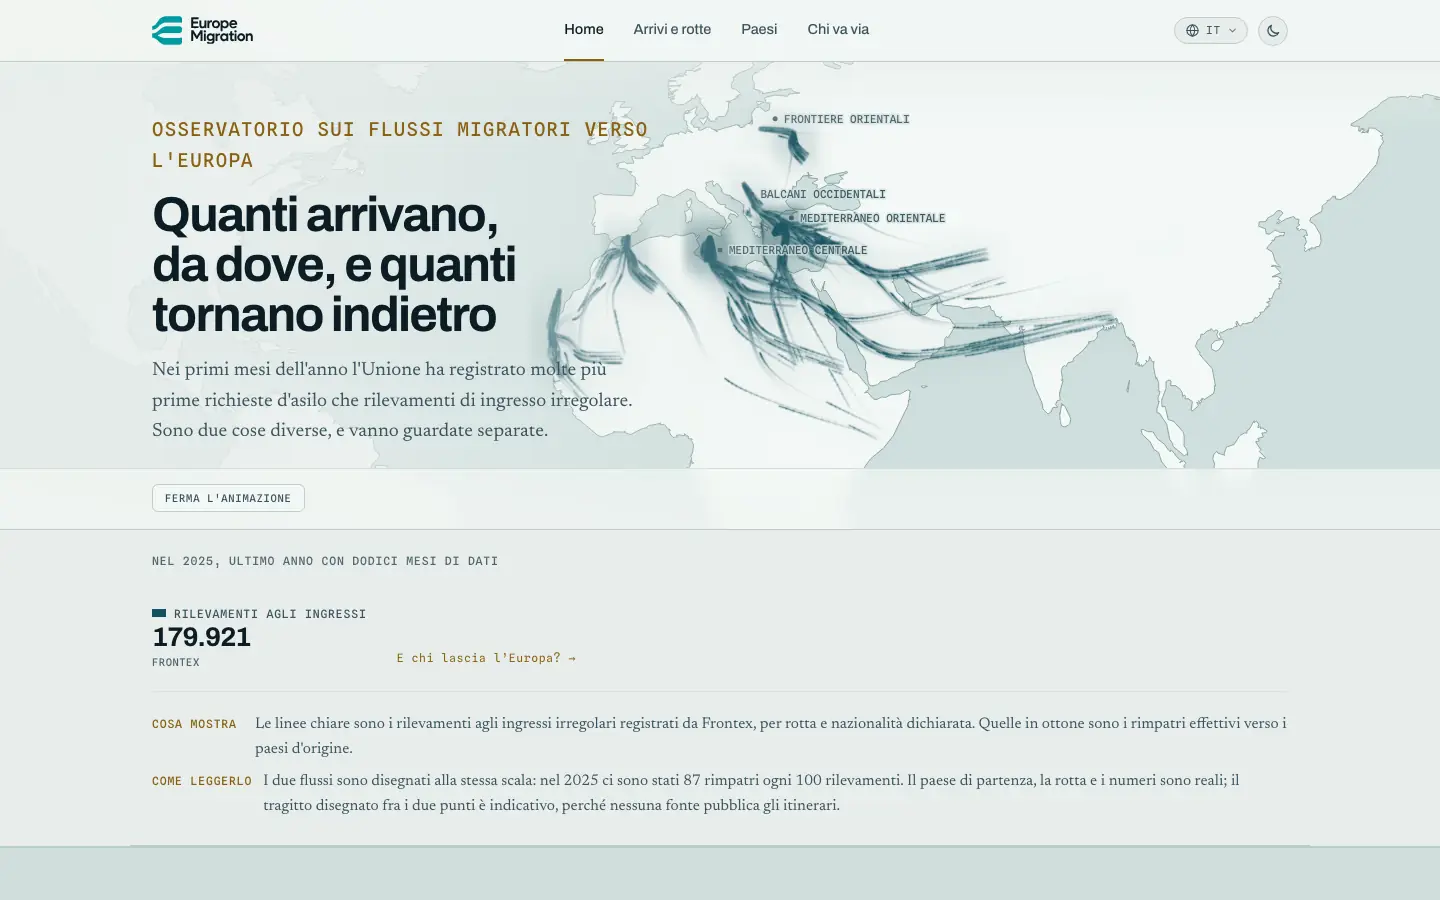This screenshot has height=900, width=1440.
Task: Click the Osservatorio sui flussi migratori heading
Action: point(400,145)
